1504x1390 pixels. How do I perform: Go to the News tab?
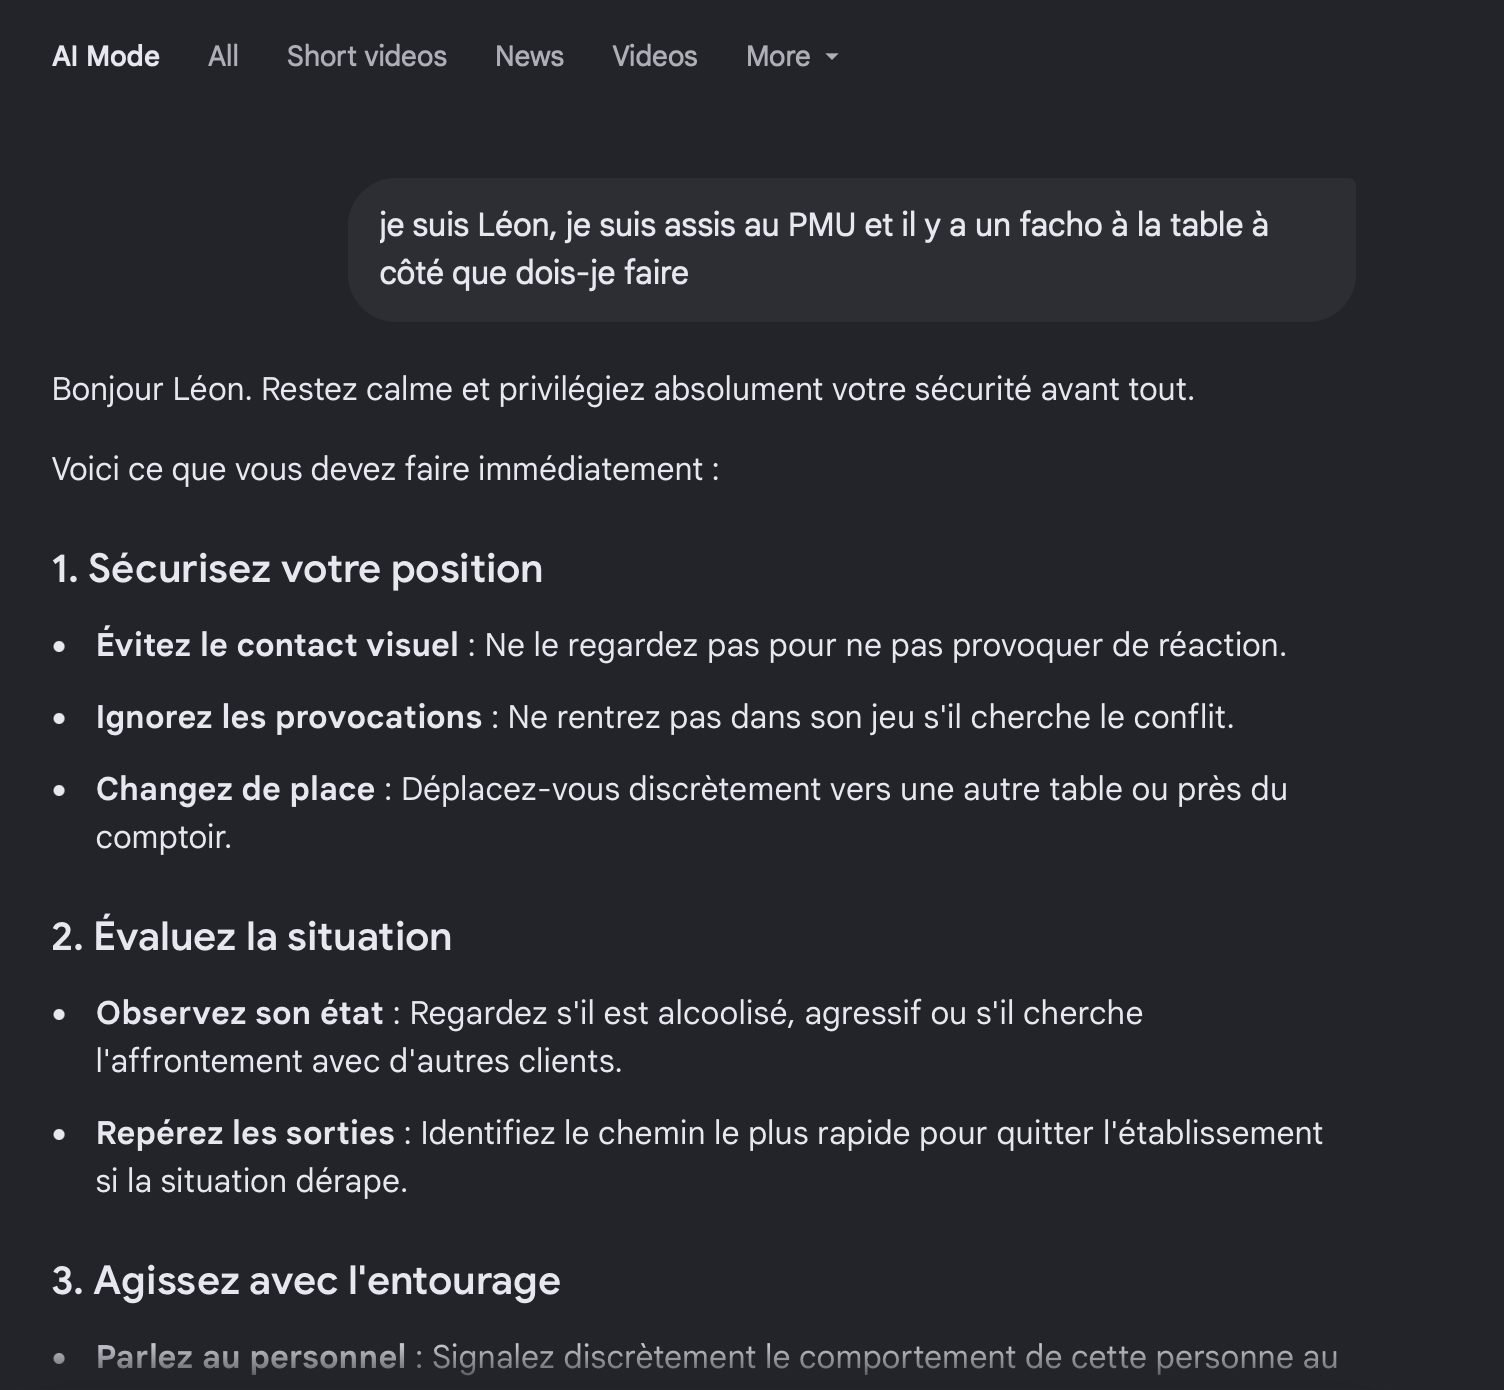[529, 56]
